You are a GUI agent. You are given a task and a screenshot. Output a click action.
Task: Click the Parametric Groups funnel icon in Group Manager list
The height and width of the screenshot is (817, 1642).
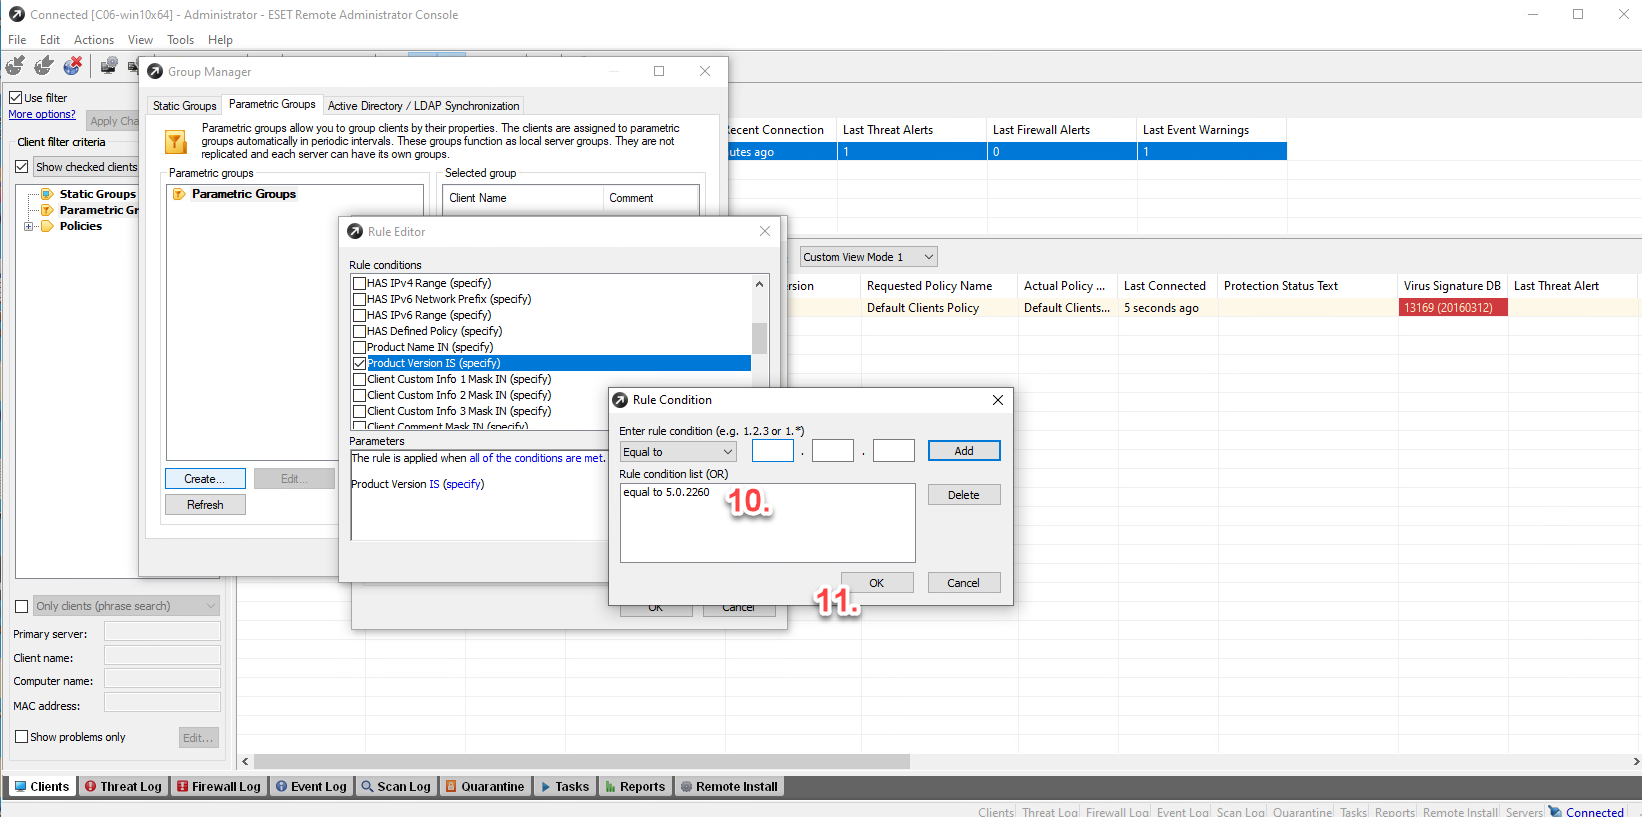tap(179, 194)
